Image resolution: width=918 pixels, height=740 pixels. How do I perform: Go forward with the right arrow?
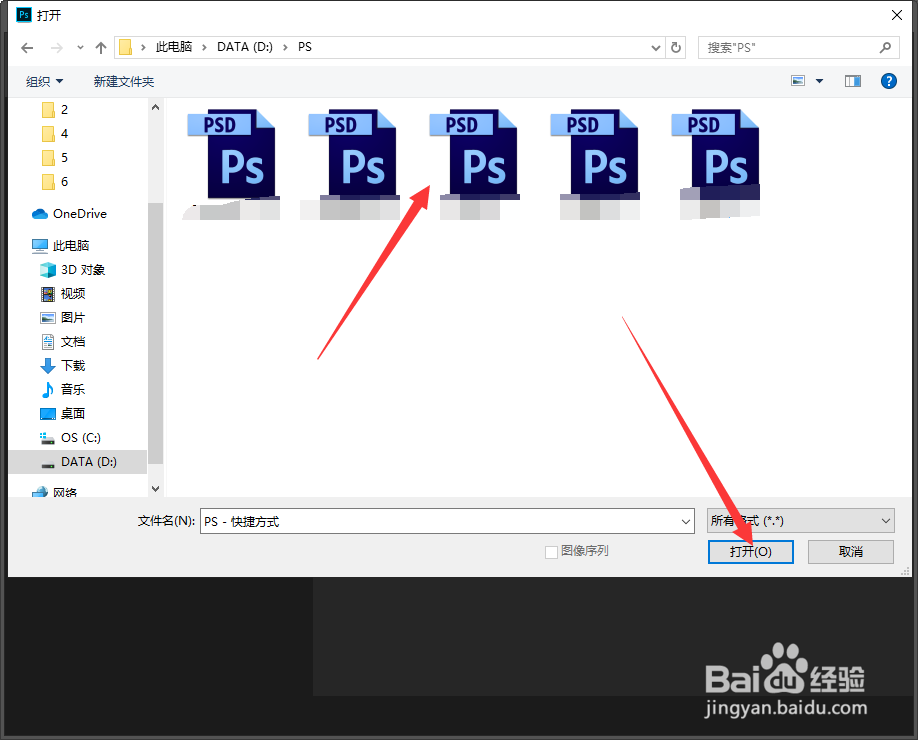[57, 48]
